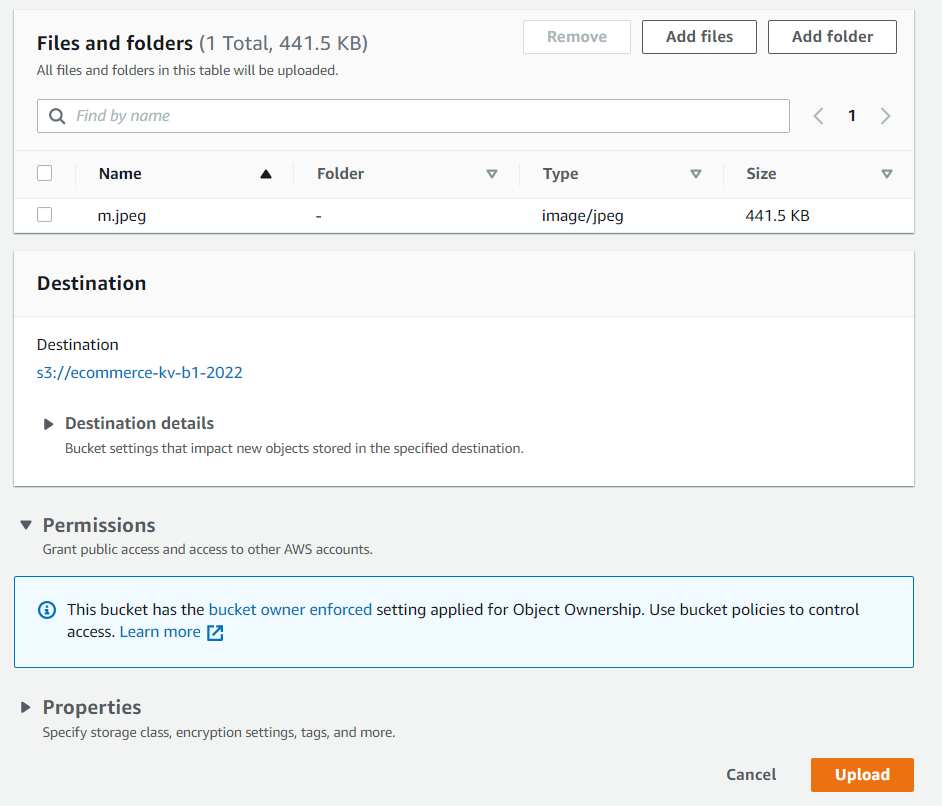Screen dimensions: 942x806
Task: Open the bucket owner enforced link
Action: [x=290, y=609]
